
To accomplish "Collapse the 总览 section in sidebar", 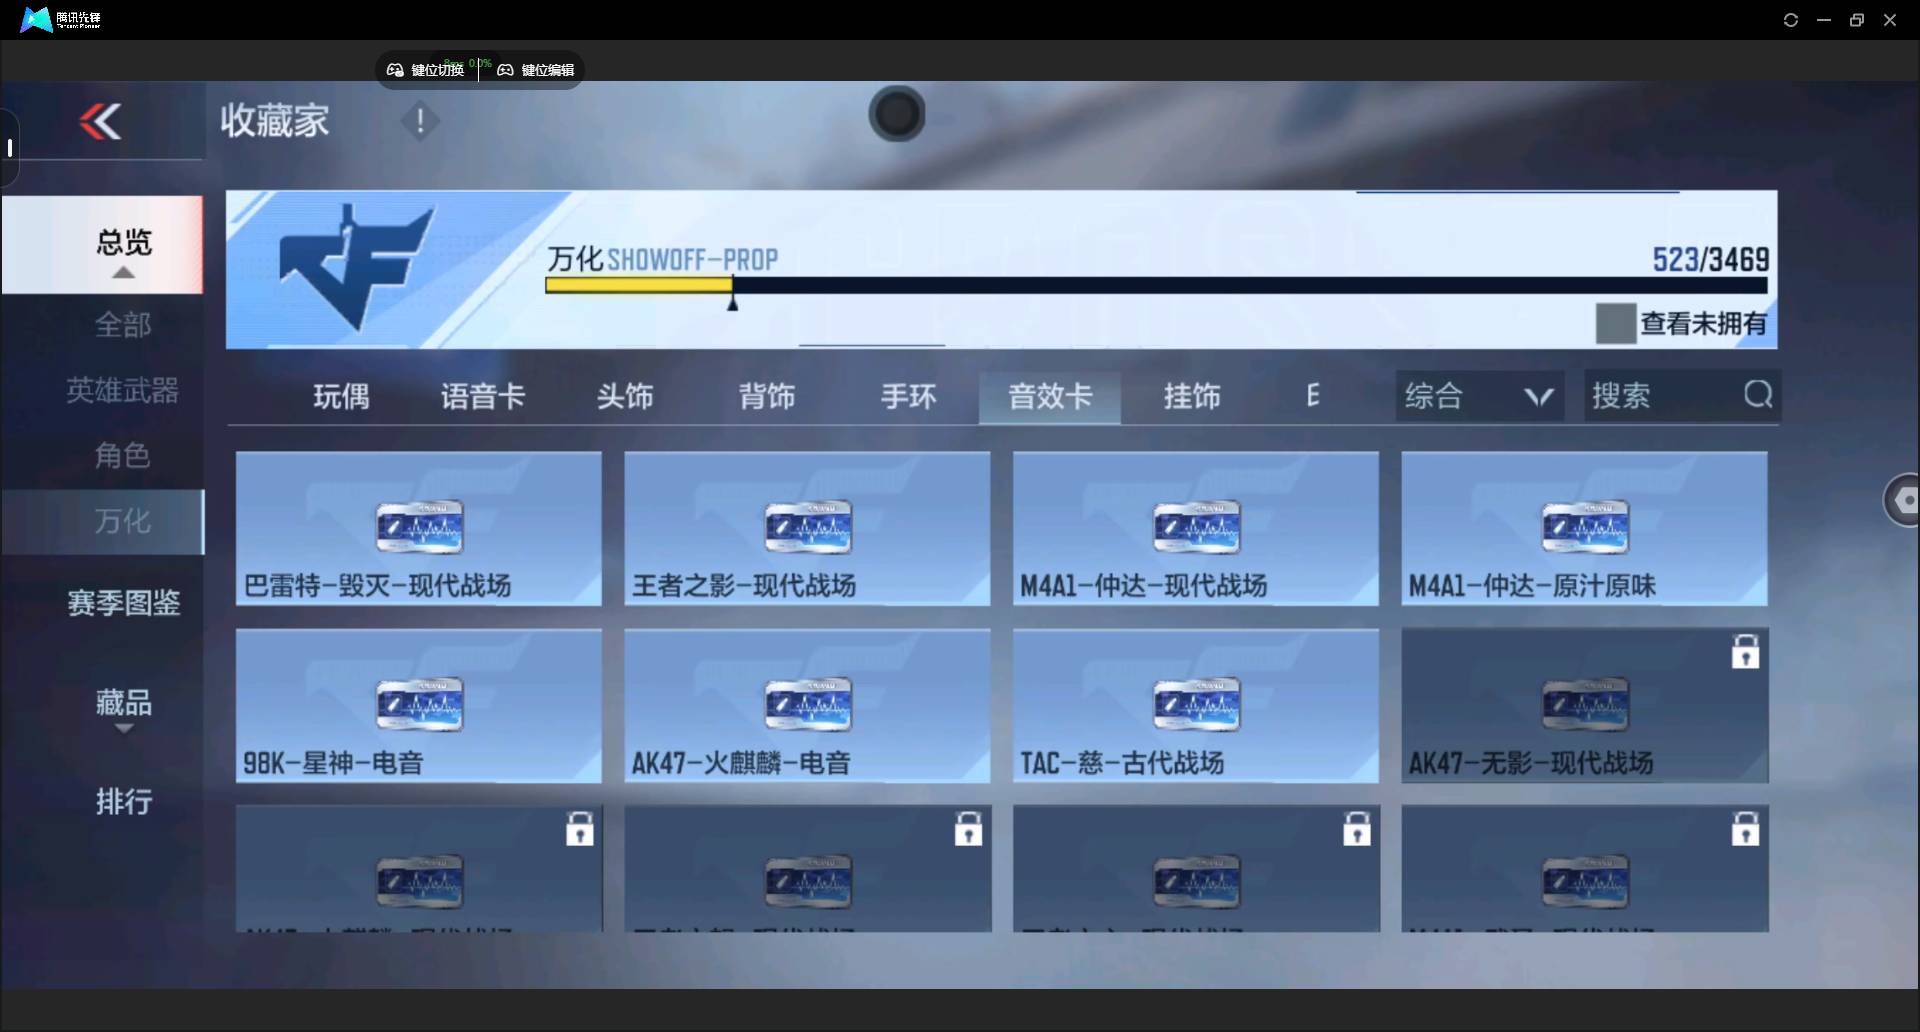I will click(x=123, y=272).
